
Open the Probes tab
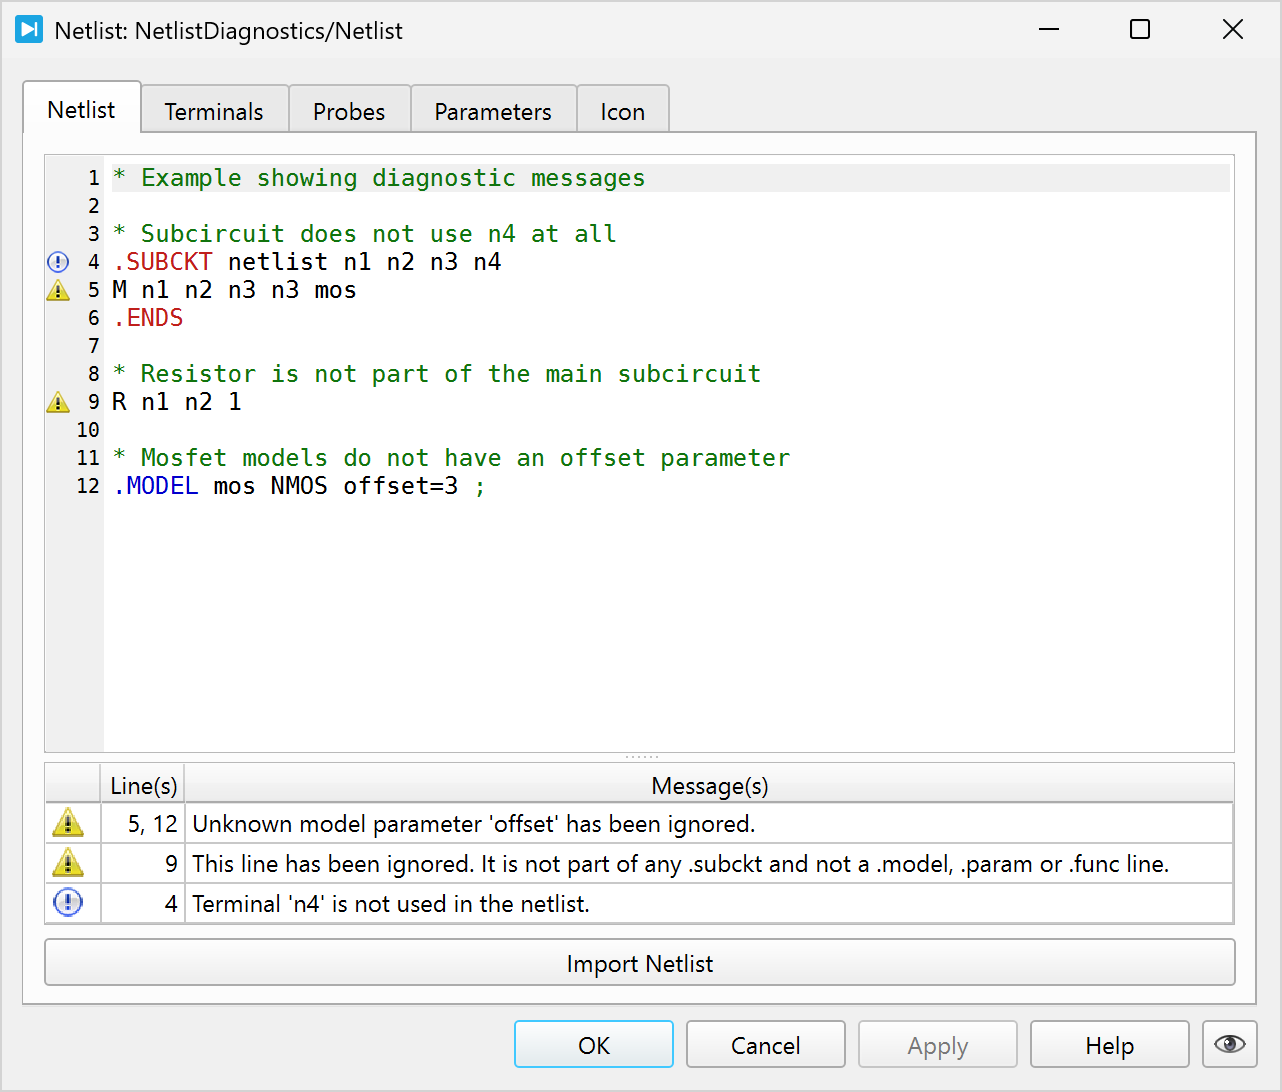(349, 111)
